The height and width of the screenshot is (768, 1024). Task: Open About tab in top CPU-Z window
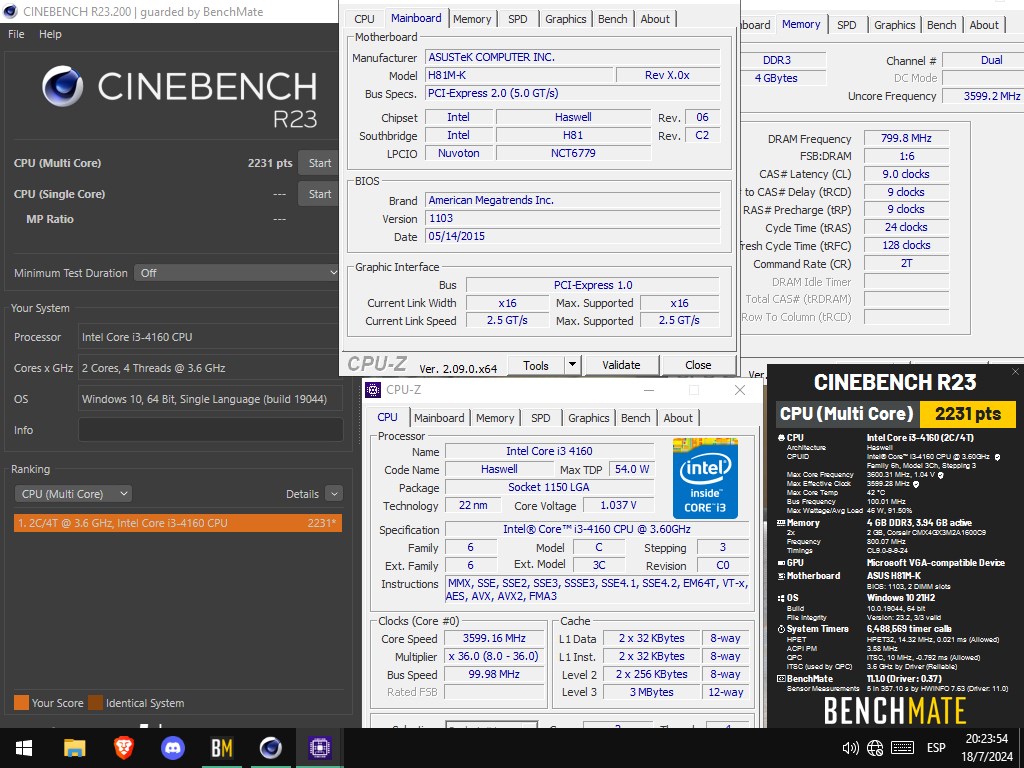click(x=655, y=19)
